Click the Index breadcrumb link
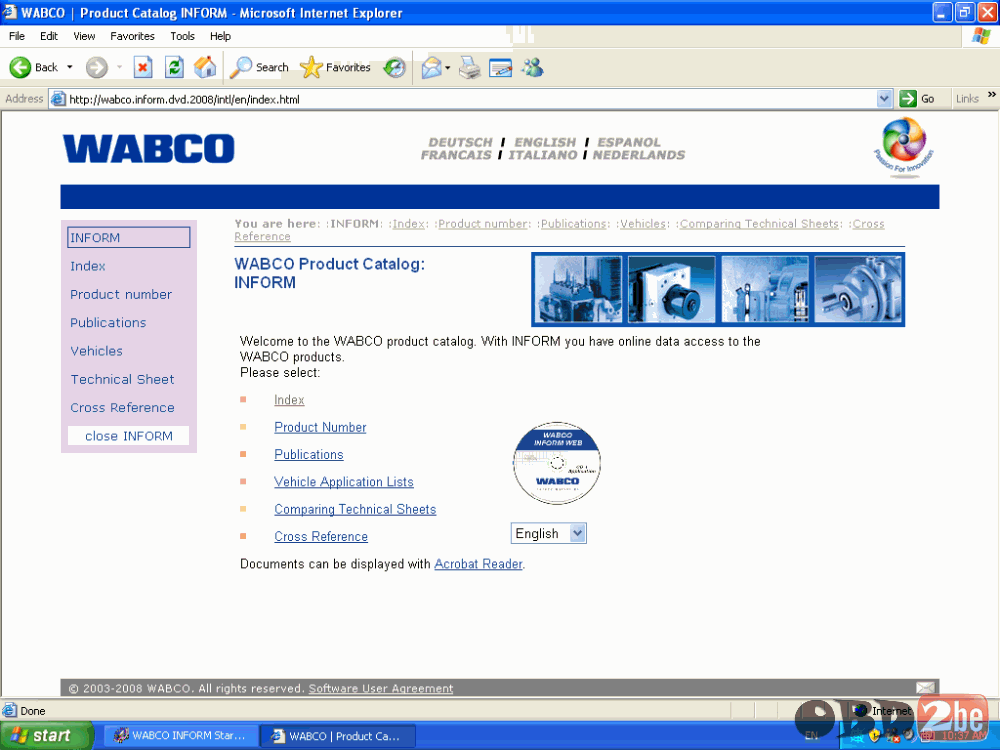Screen dimensions: 1000x750 (409, 224)
